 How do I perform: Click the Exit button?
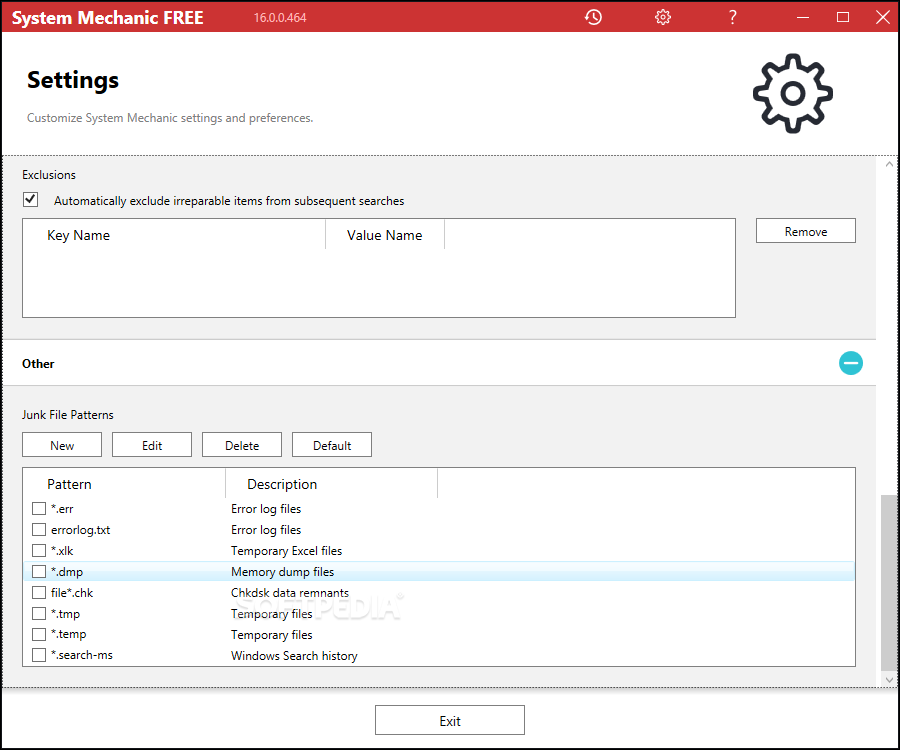(450, 720)
